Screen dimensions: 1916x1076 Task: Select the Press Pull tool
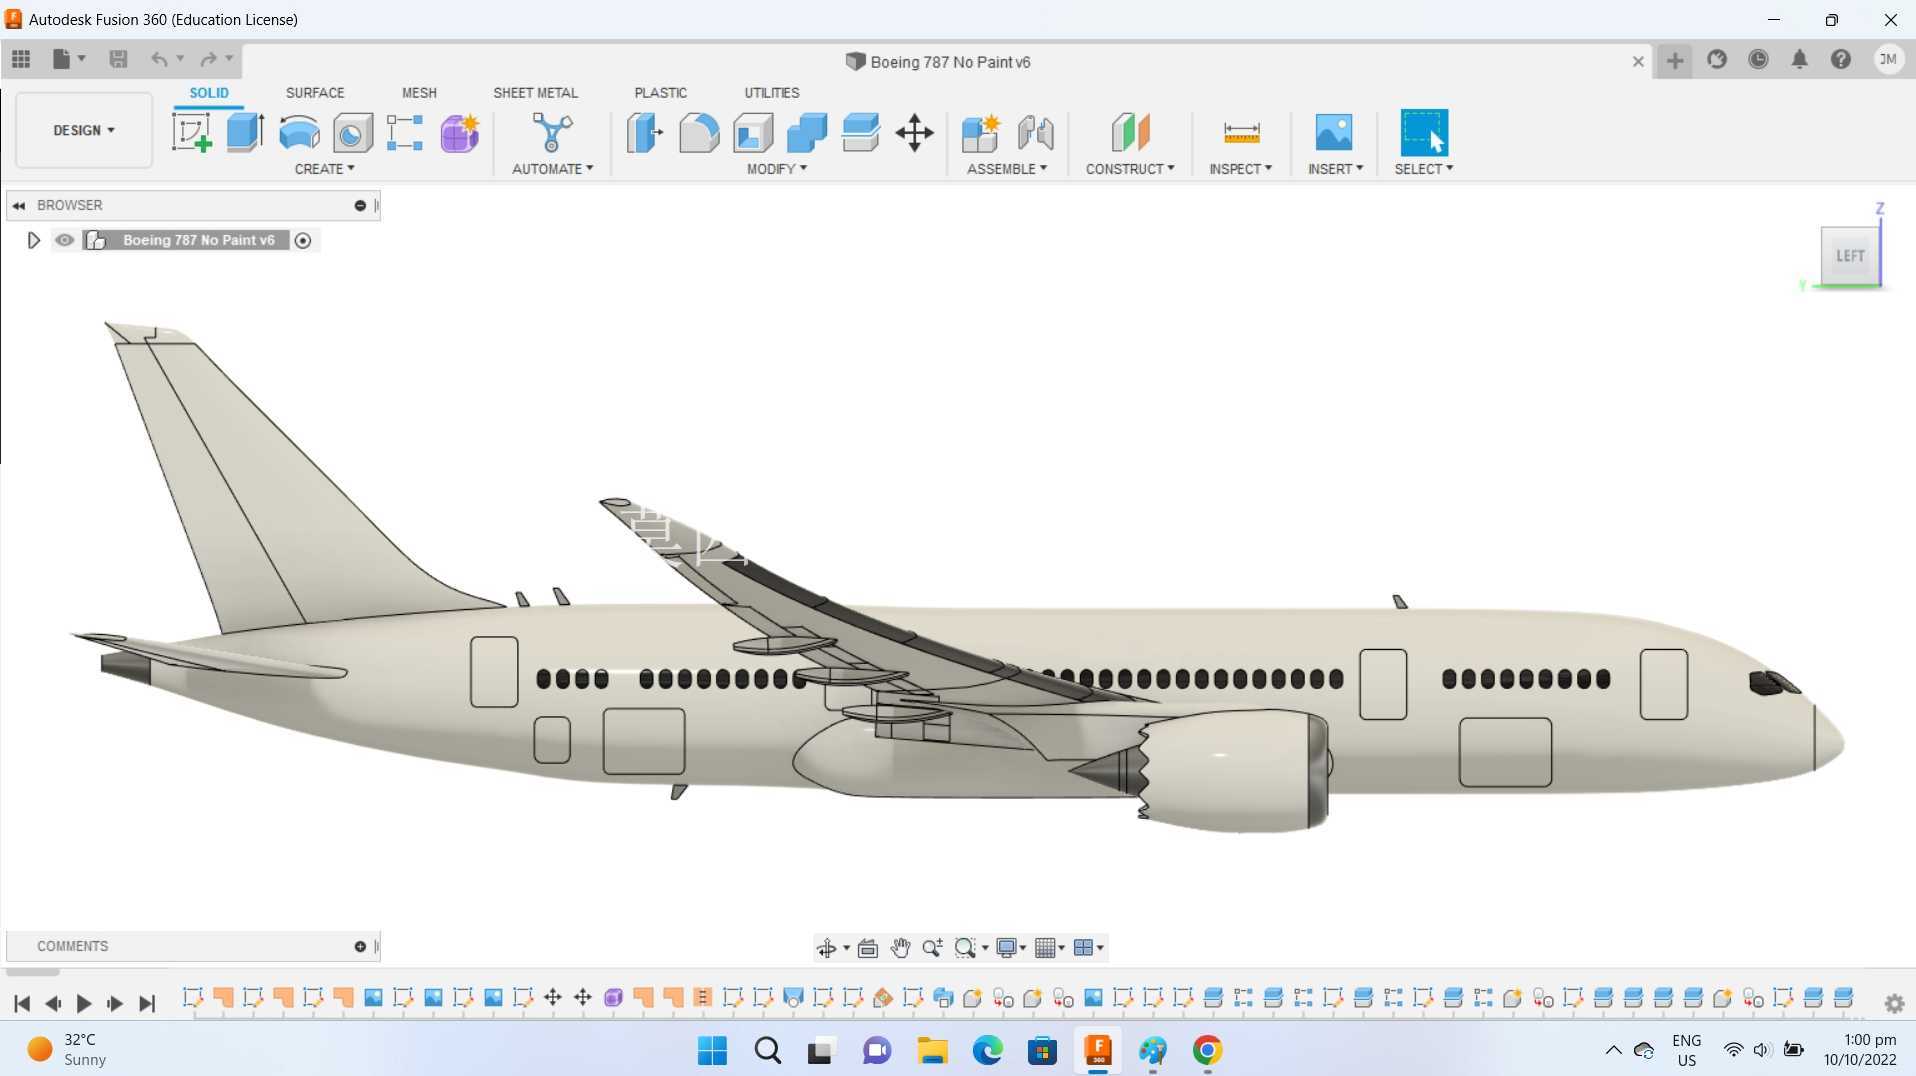[645, 132]
